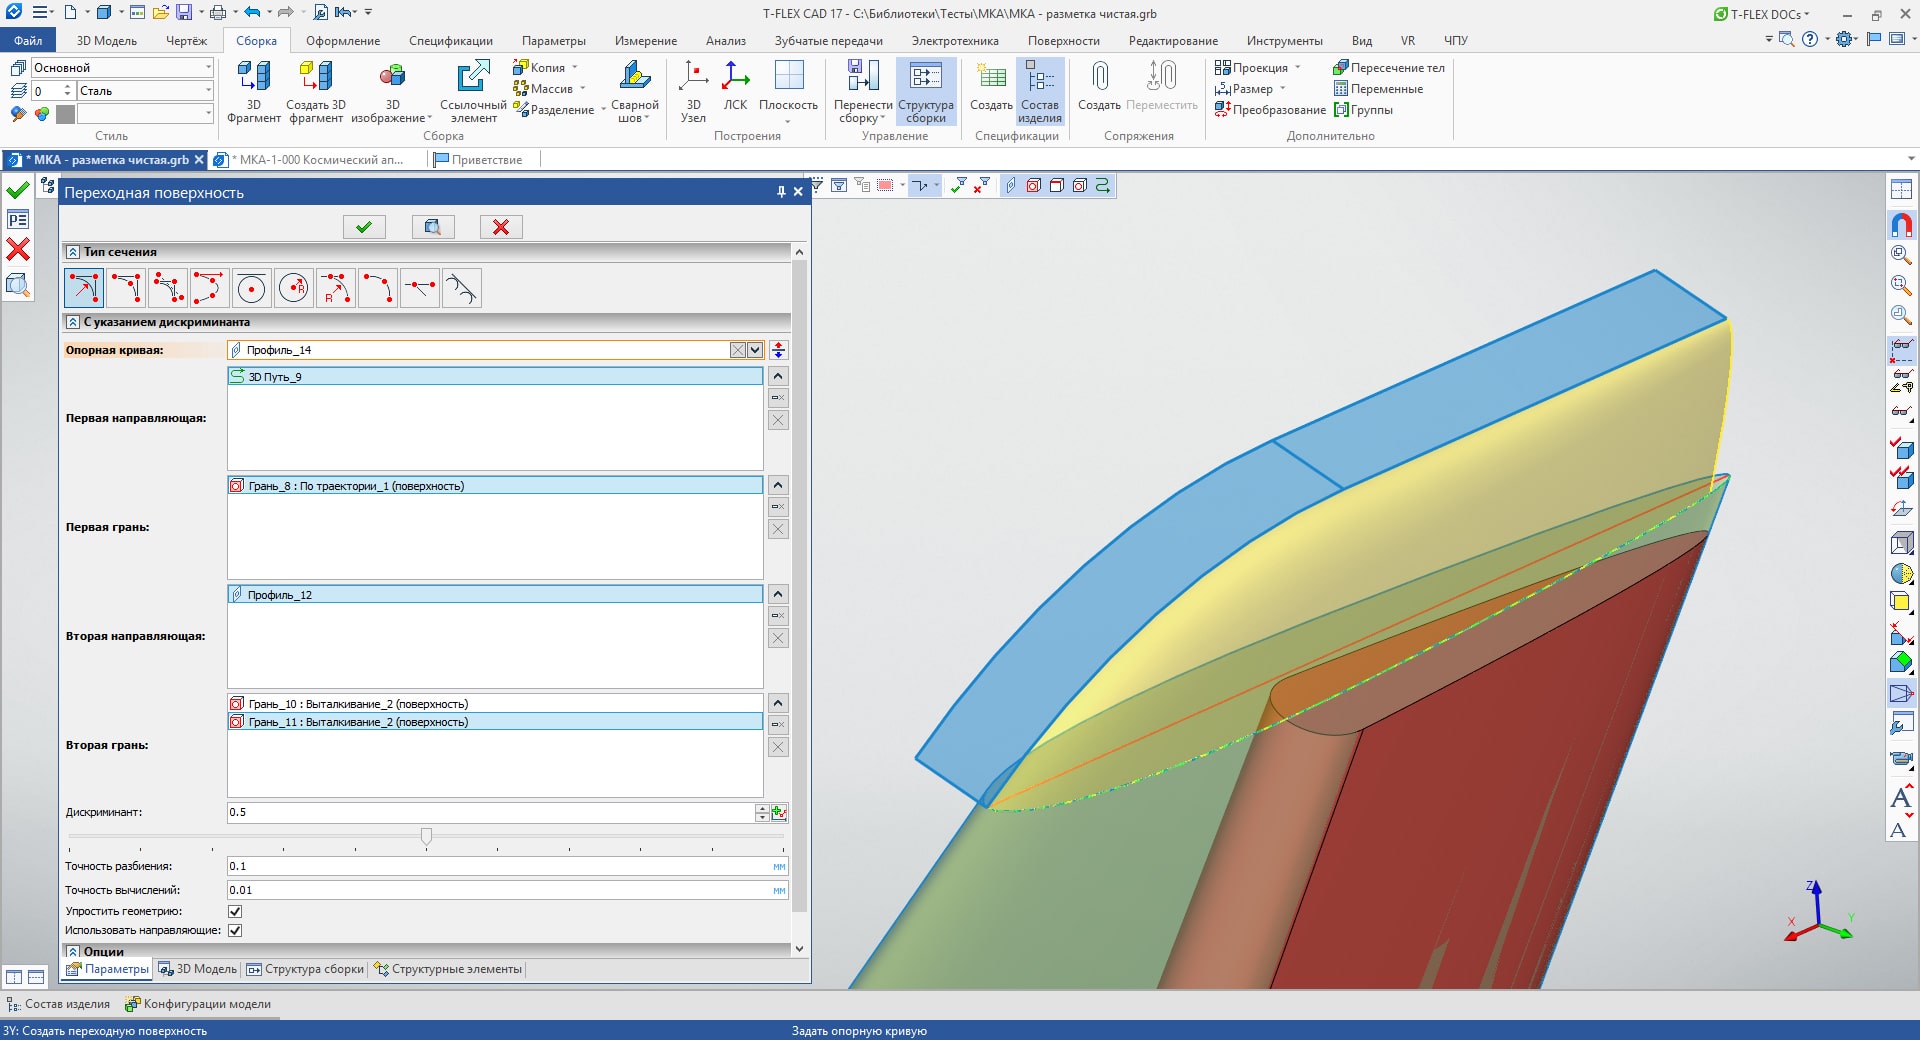
Task: Cancel with red X in dialog header
Action: pos(501,227)
